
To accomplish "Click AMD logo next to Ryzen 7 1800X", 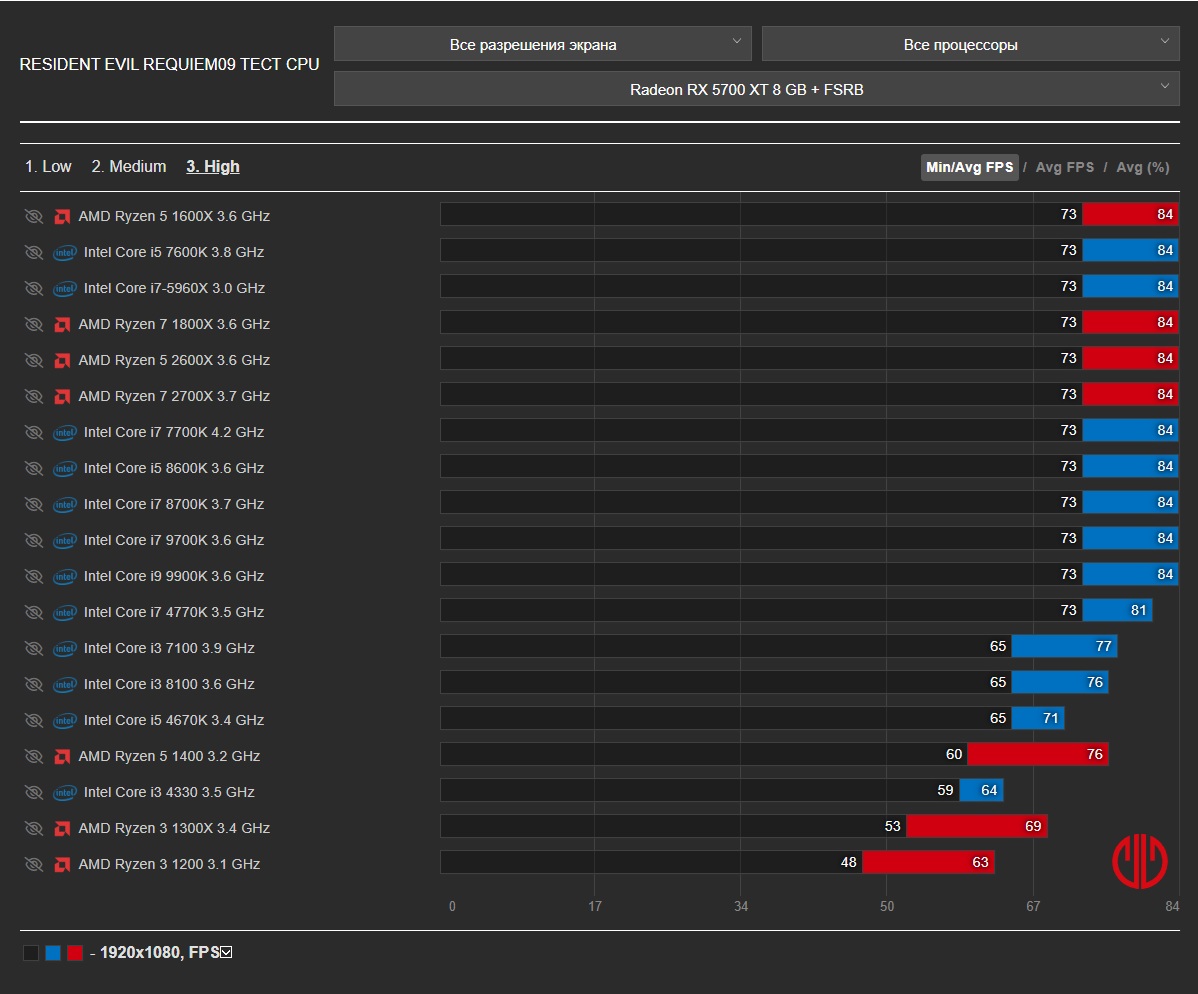I will tap(63, 324).
